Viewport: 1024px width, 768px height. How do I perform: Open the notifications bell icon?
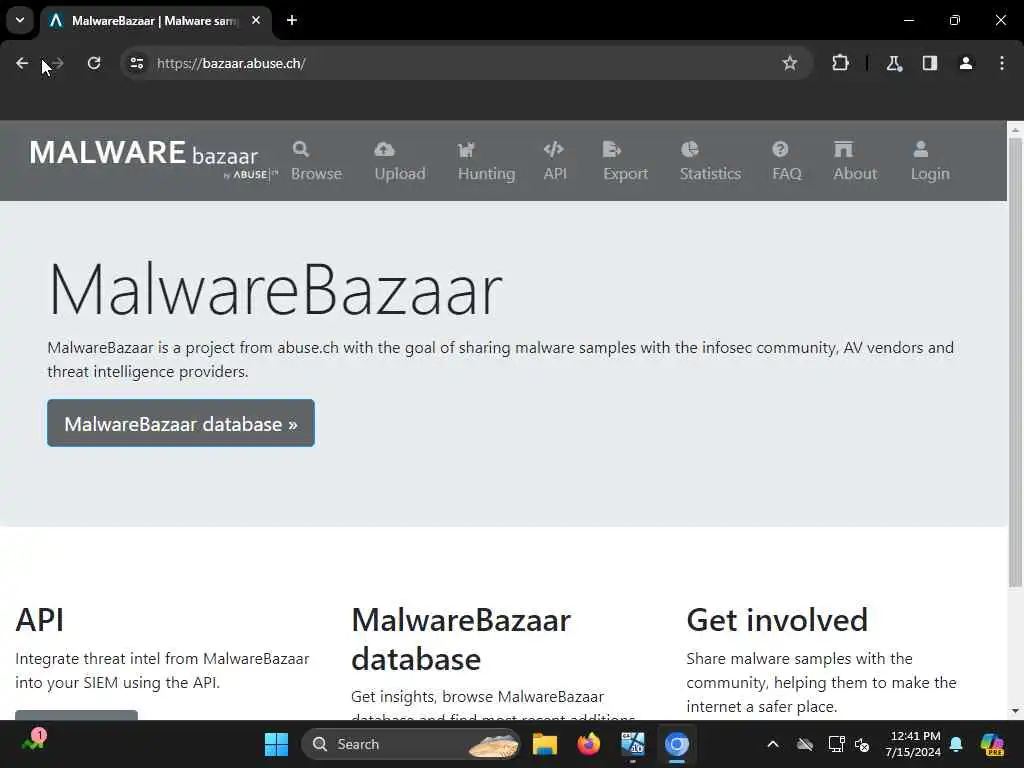coord(956,744)
